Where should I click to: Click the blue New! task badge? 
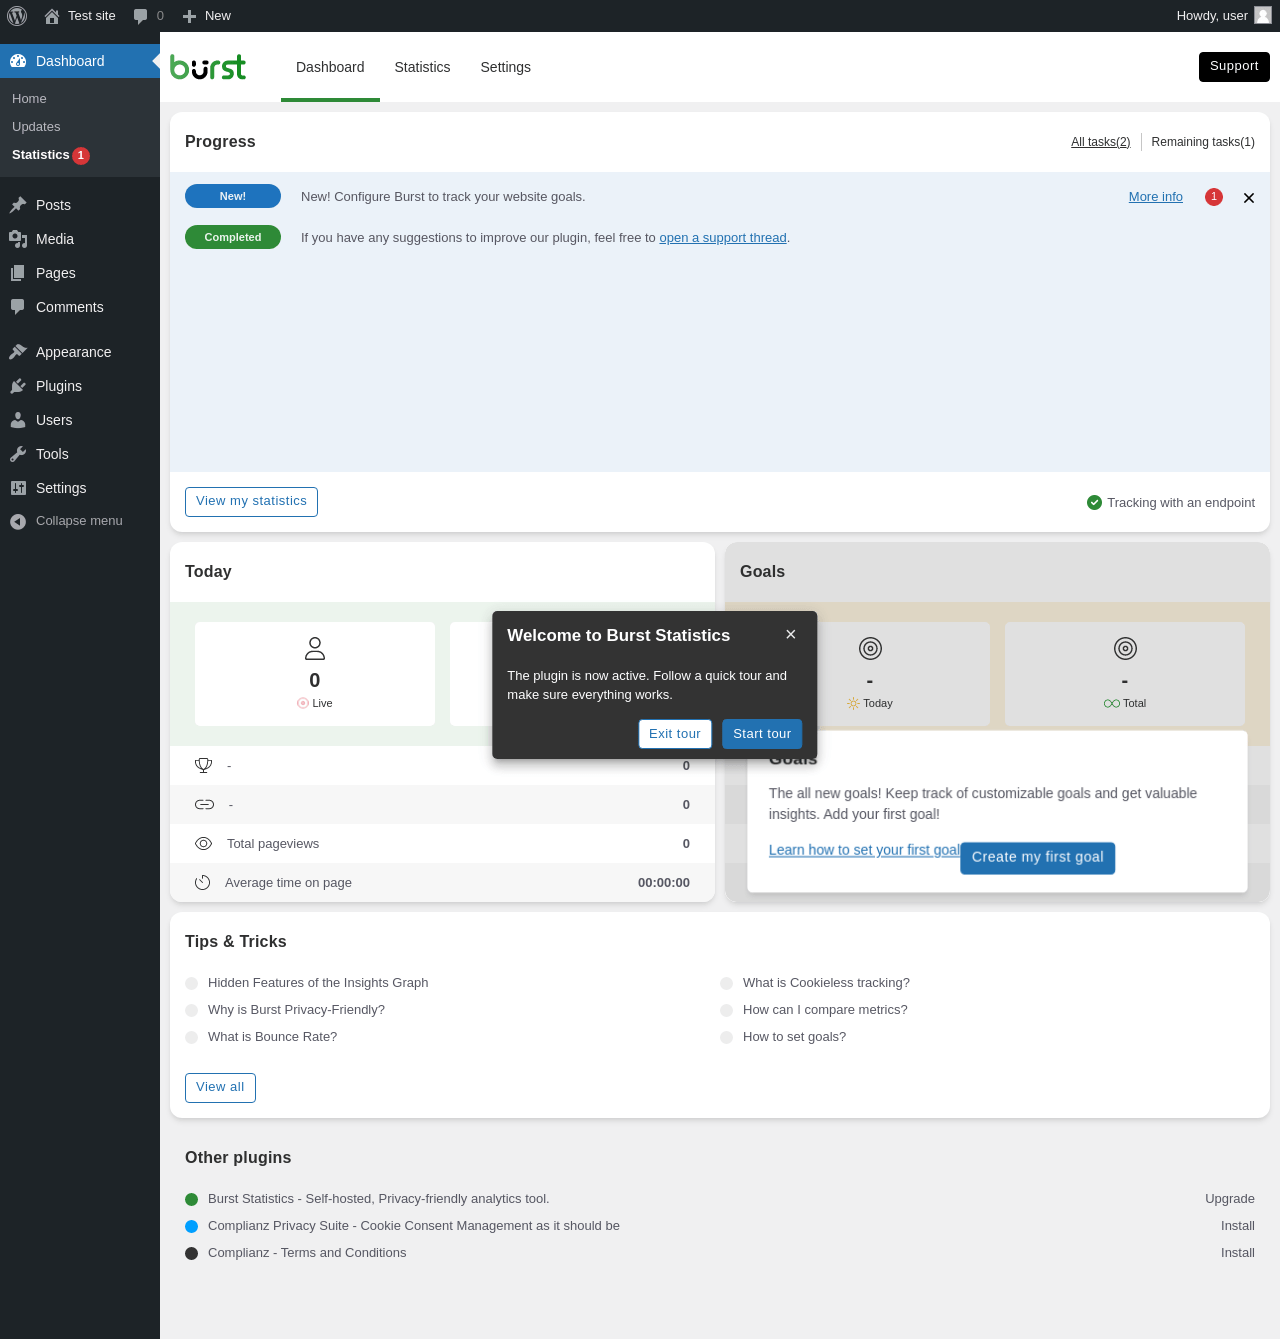(x=233, y=196)
